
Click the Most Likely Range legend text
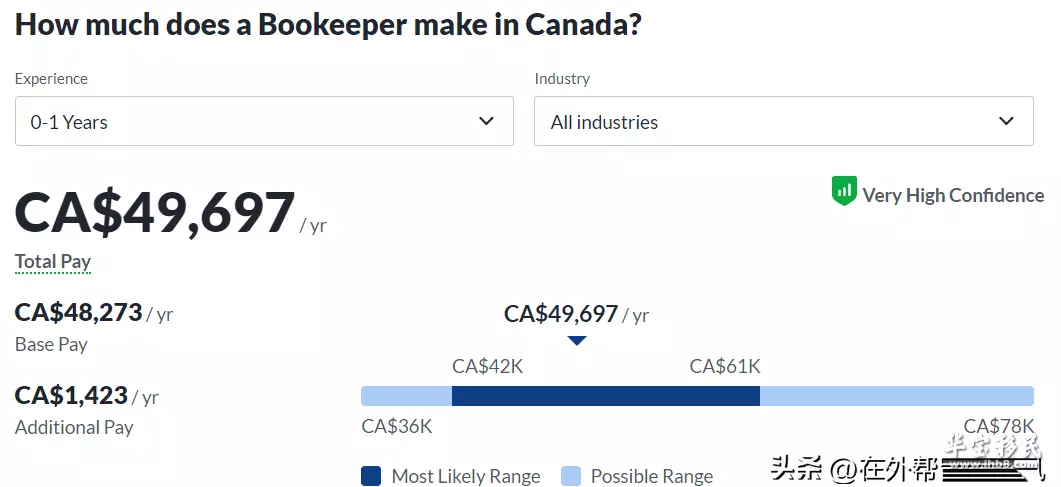click(465, 476)
